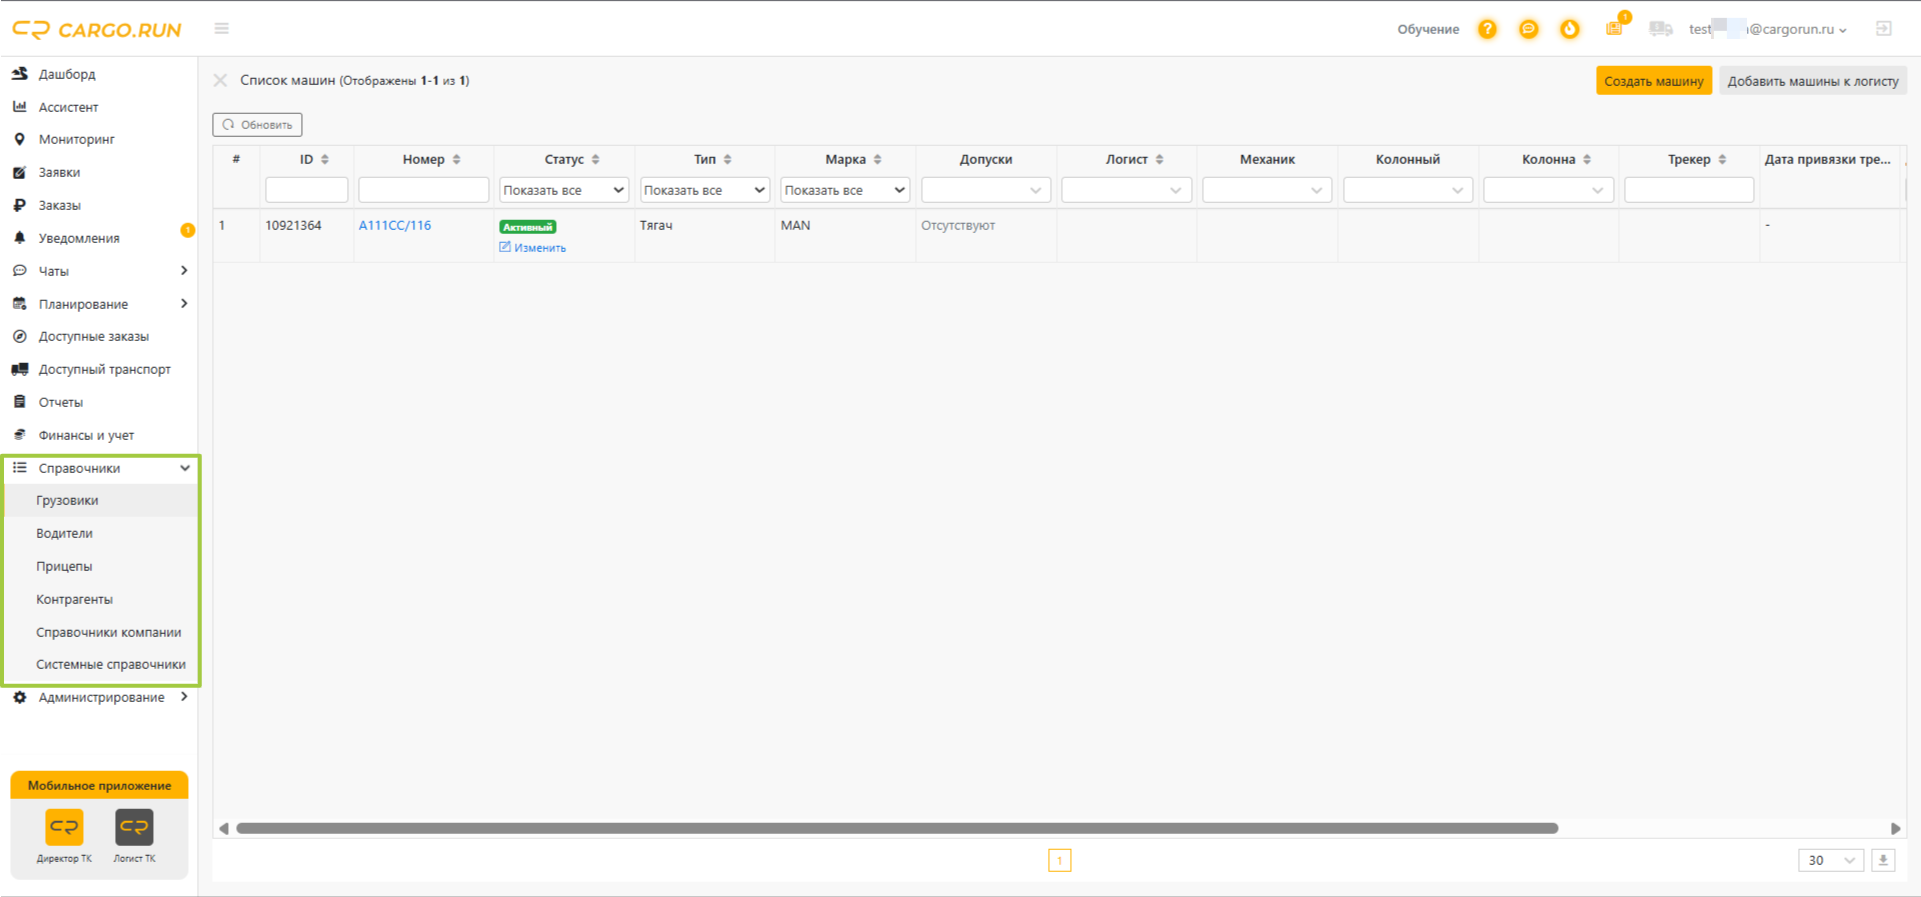Viewport: 1921px width, 897px height.
Task: Sort by Статус using its sort arrows
Action: [595, 160]
